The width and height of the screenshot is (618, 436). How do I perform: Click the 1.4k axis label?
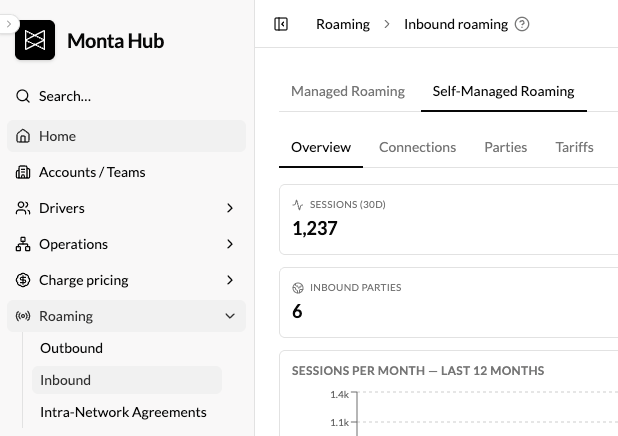[339, 394]
